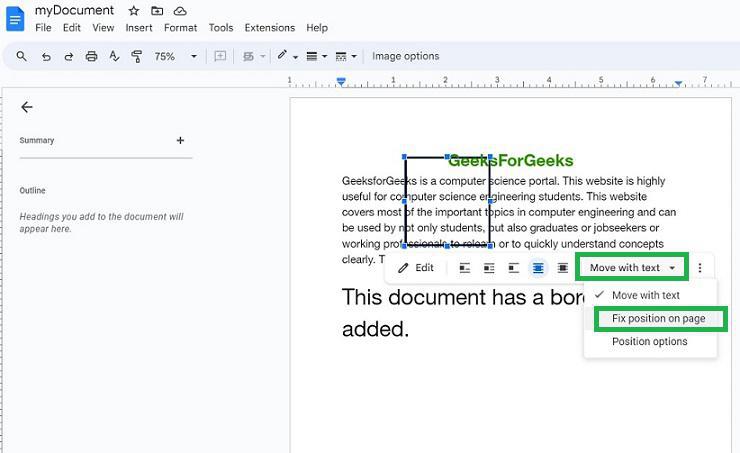The image size is (740, 453).
Task: Click the Summary label in sidebar
Action: pyautogui.click(x=37, y=141)
